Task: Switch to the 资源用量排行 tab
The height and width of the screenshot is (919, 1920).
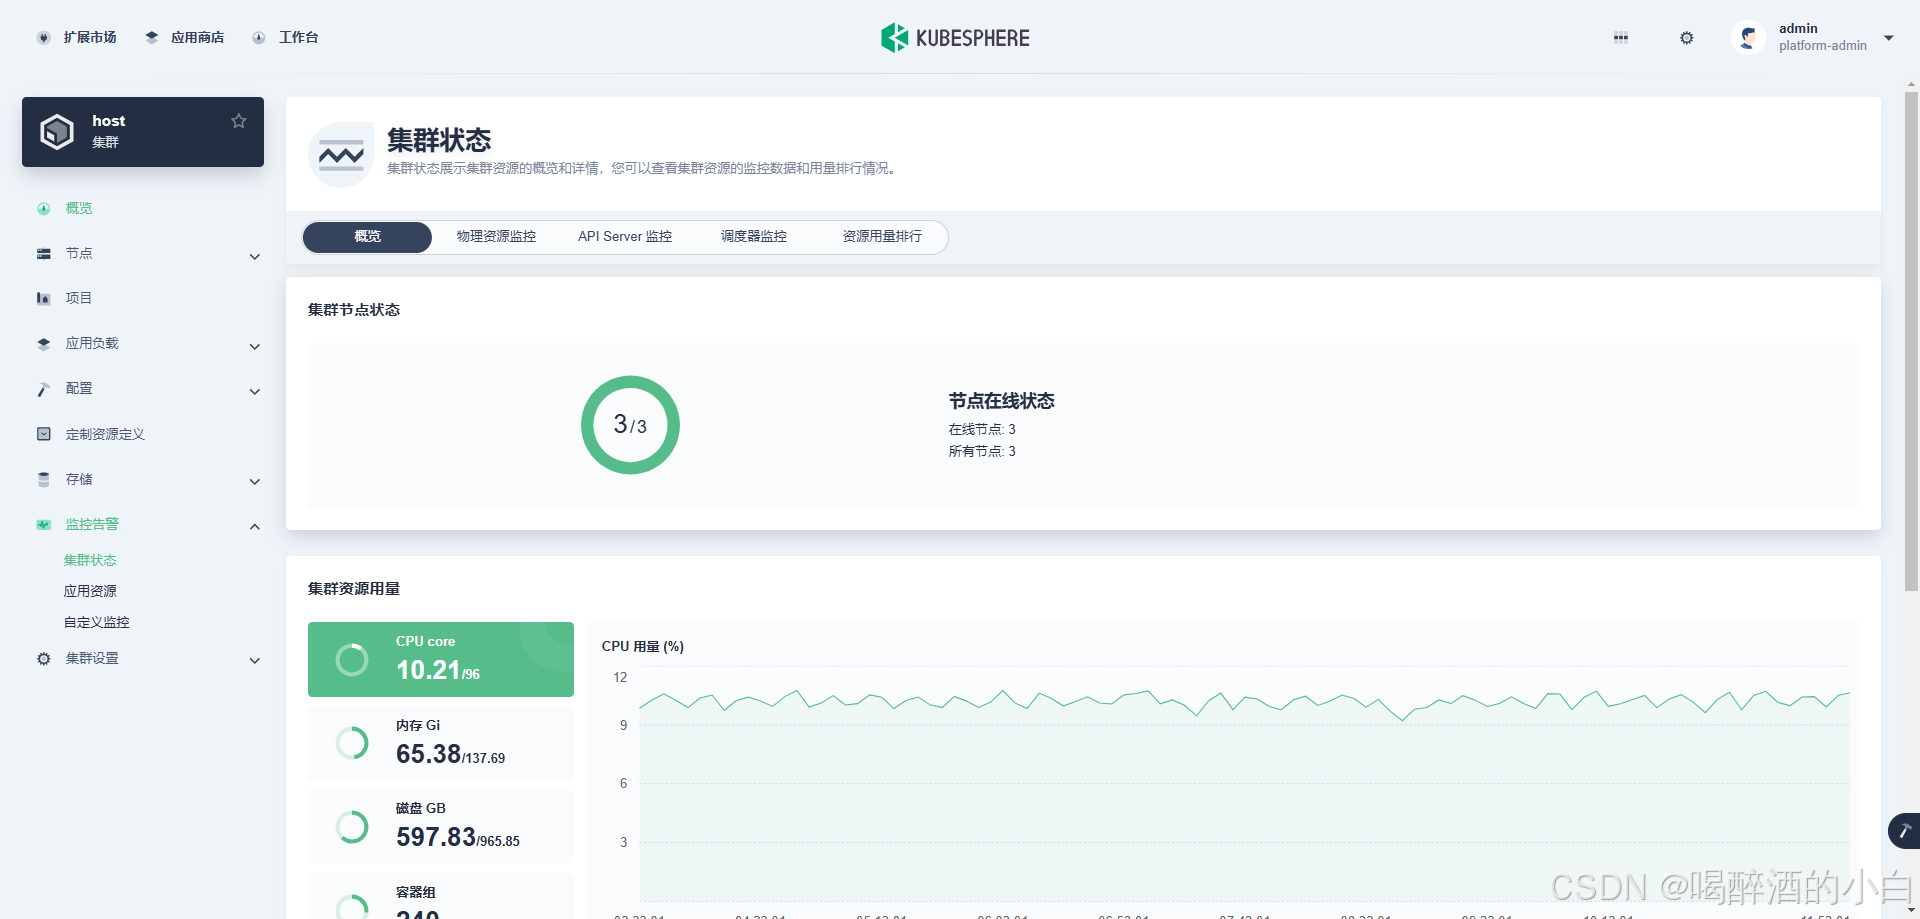Action: coord(882,237)
